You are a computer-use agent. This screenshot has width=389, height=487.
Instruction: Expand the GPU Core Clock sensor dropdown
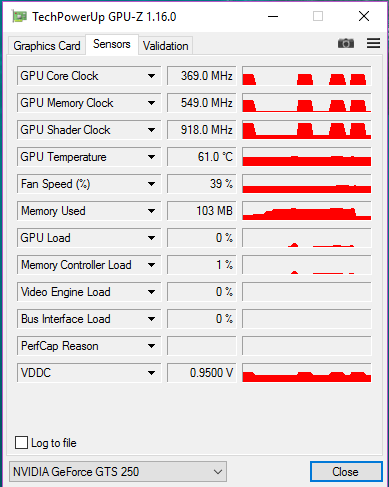[151, 76]
